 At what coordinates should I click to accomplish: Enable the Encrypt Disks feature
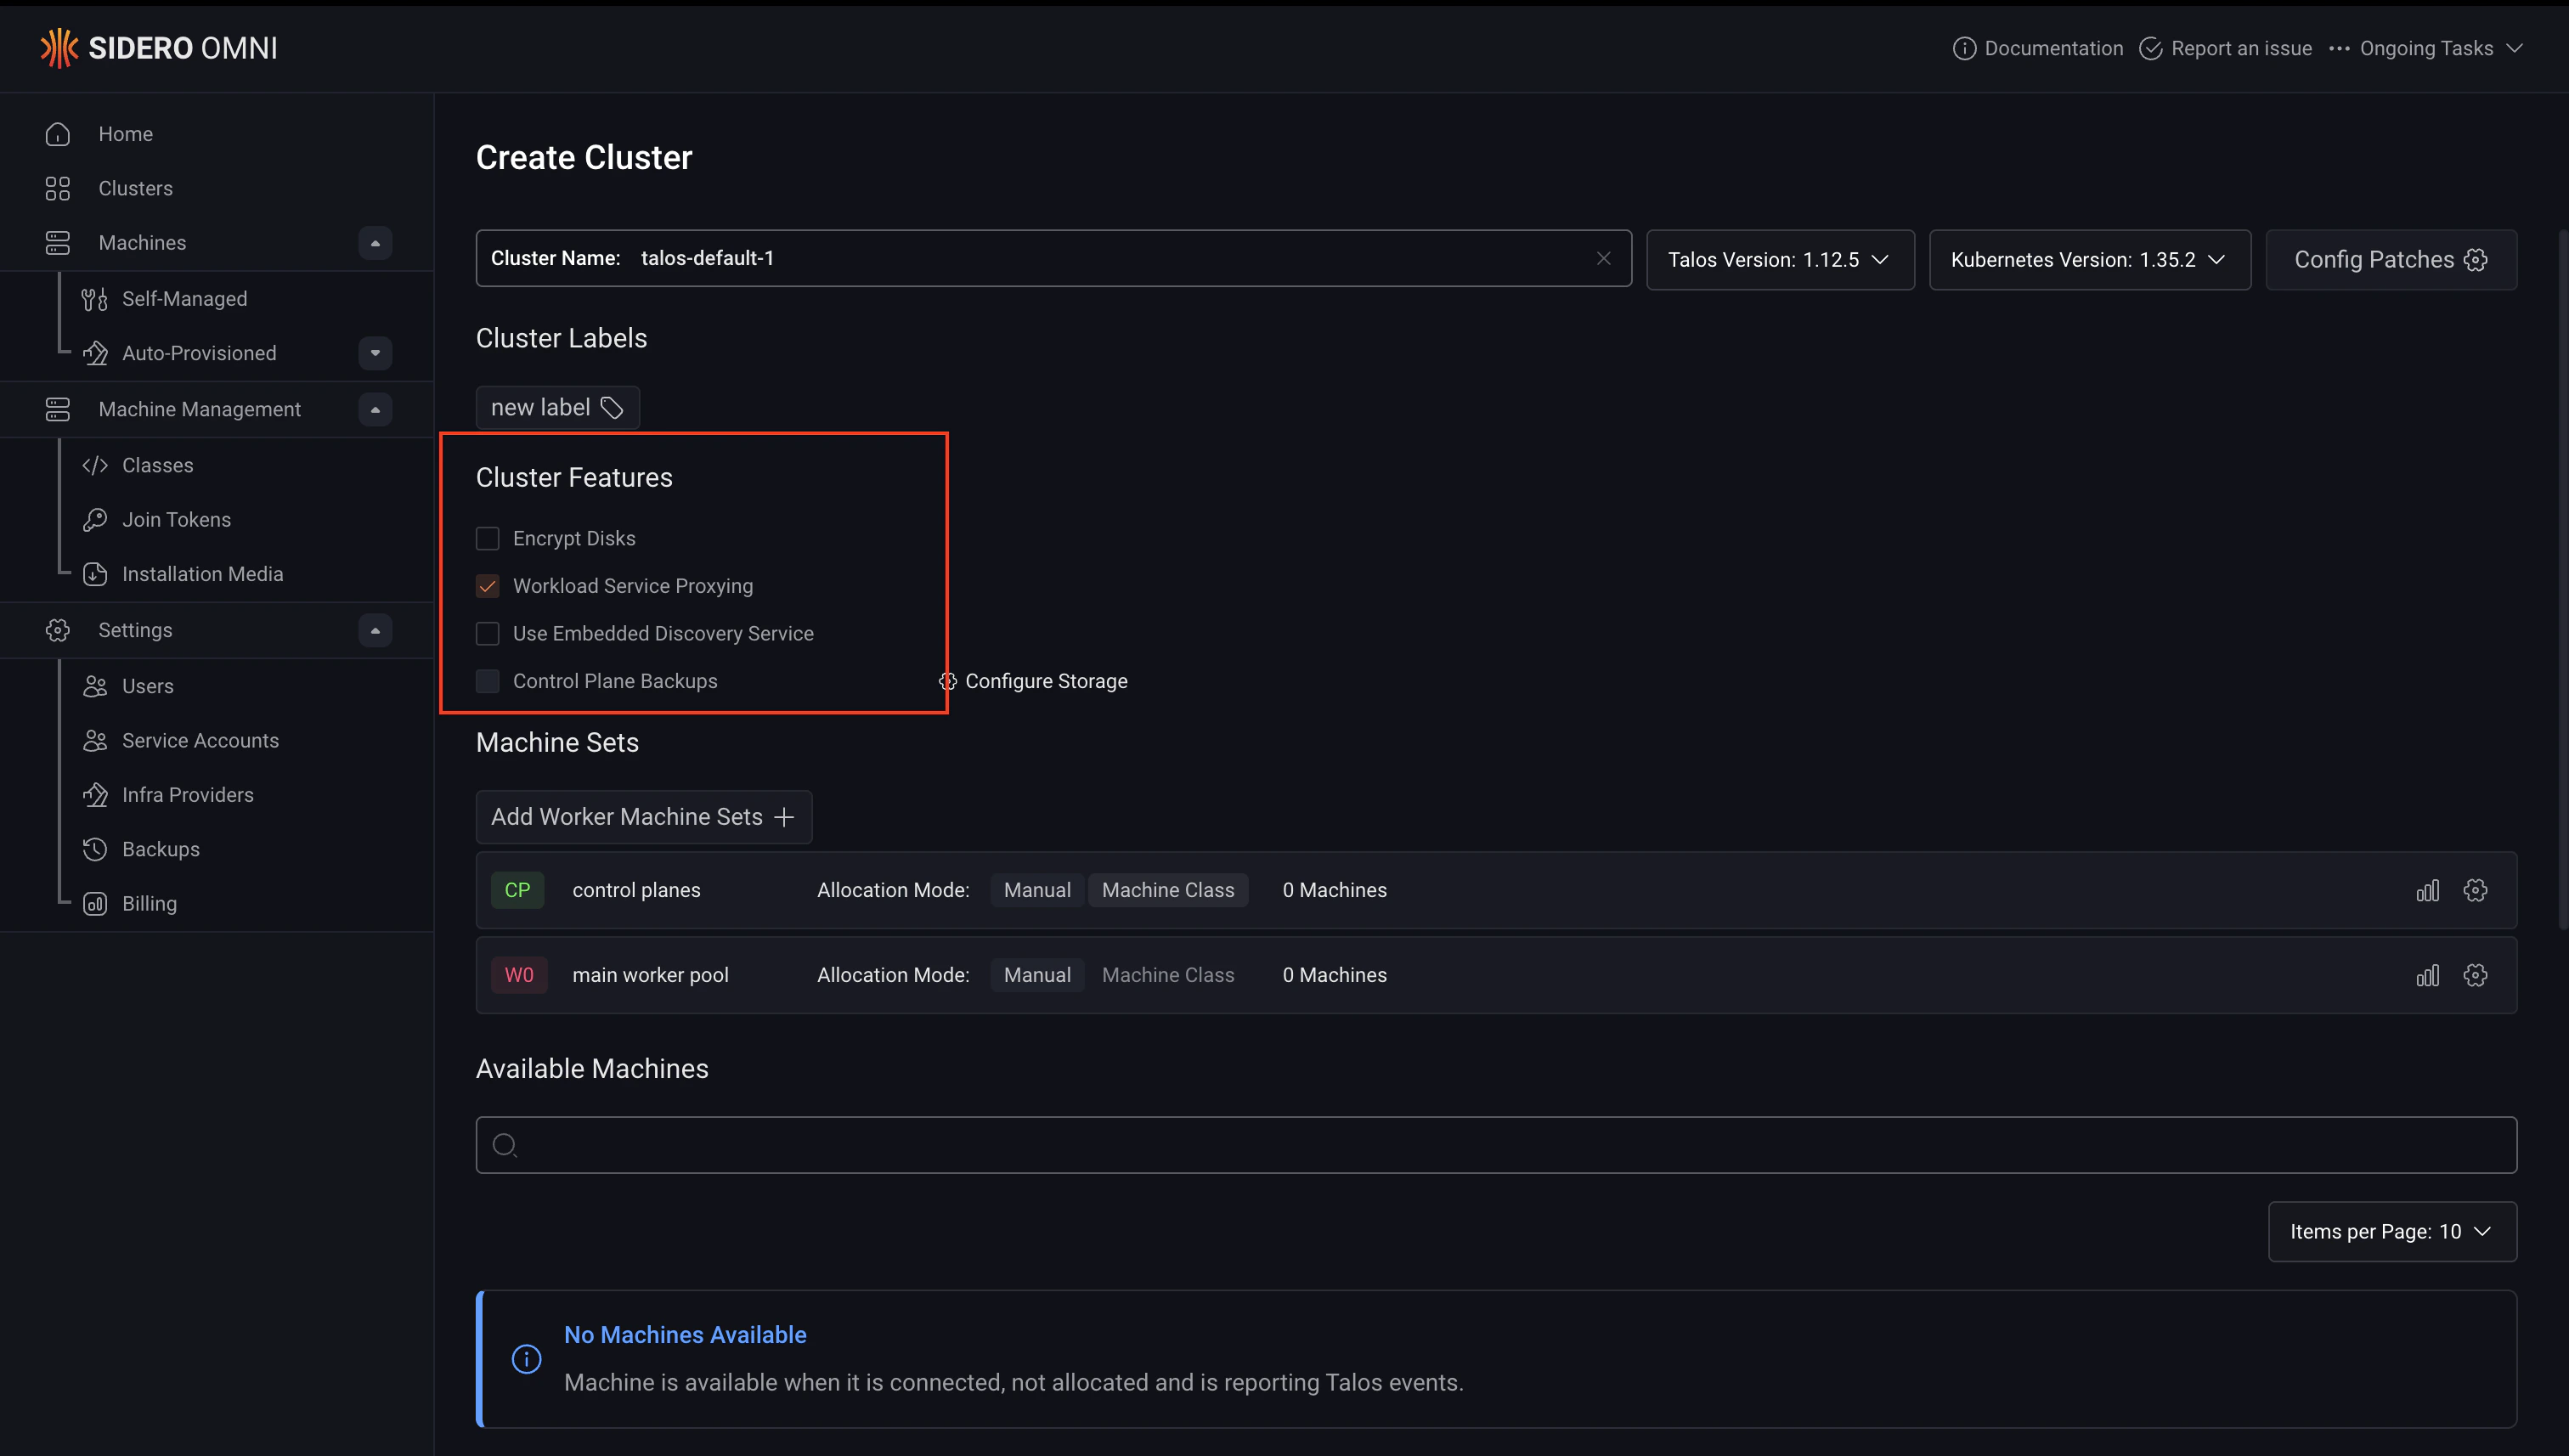(488, 538)
